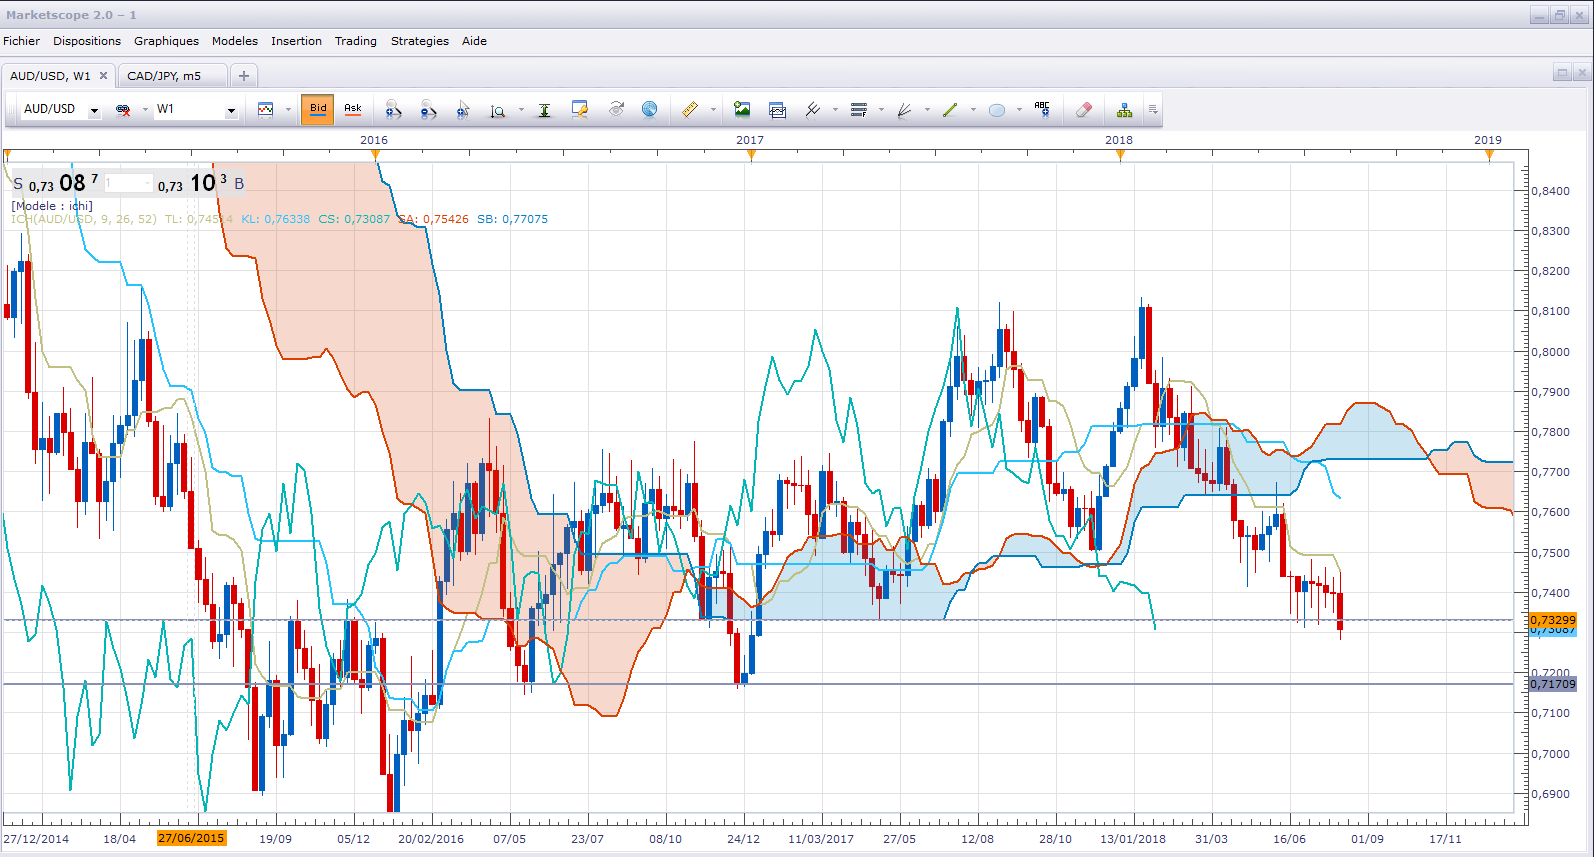Expand the pitchfork tool dropdown arrow
Screen dimensions: 1594x857
(835, 109)
